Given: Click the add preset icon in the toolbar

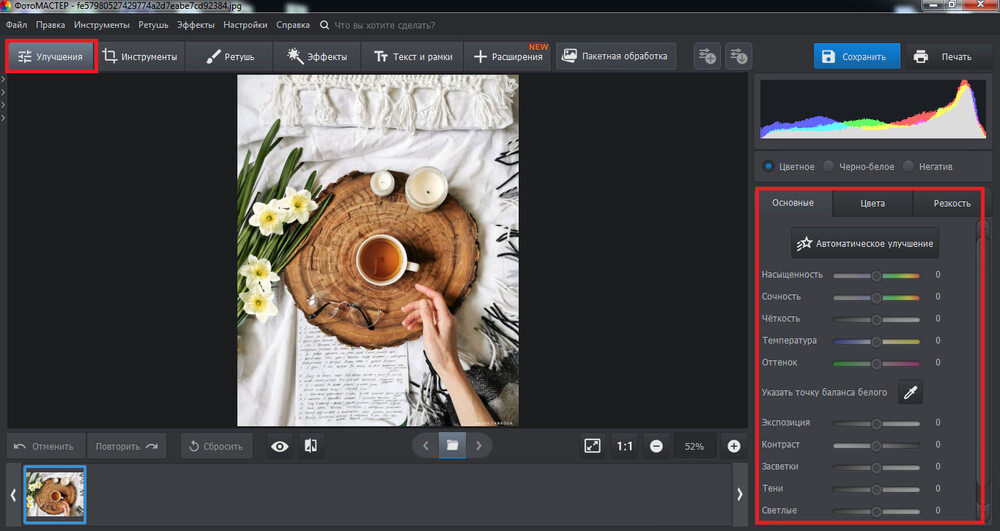Looking at the screenshot, I should point(707,57).
